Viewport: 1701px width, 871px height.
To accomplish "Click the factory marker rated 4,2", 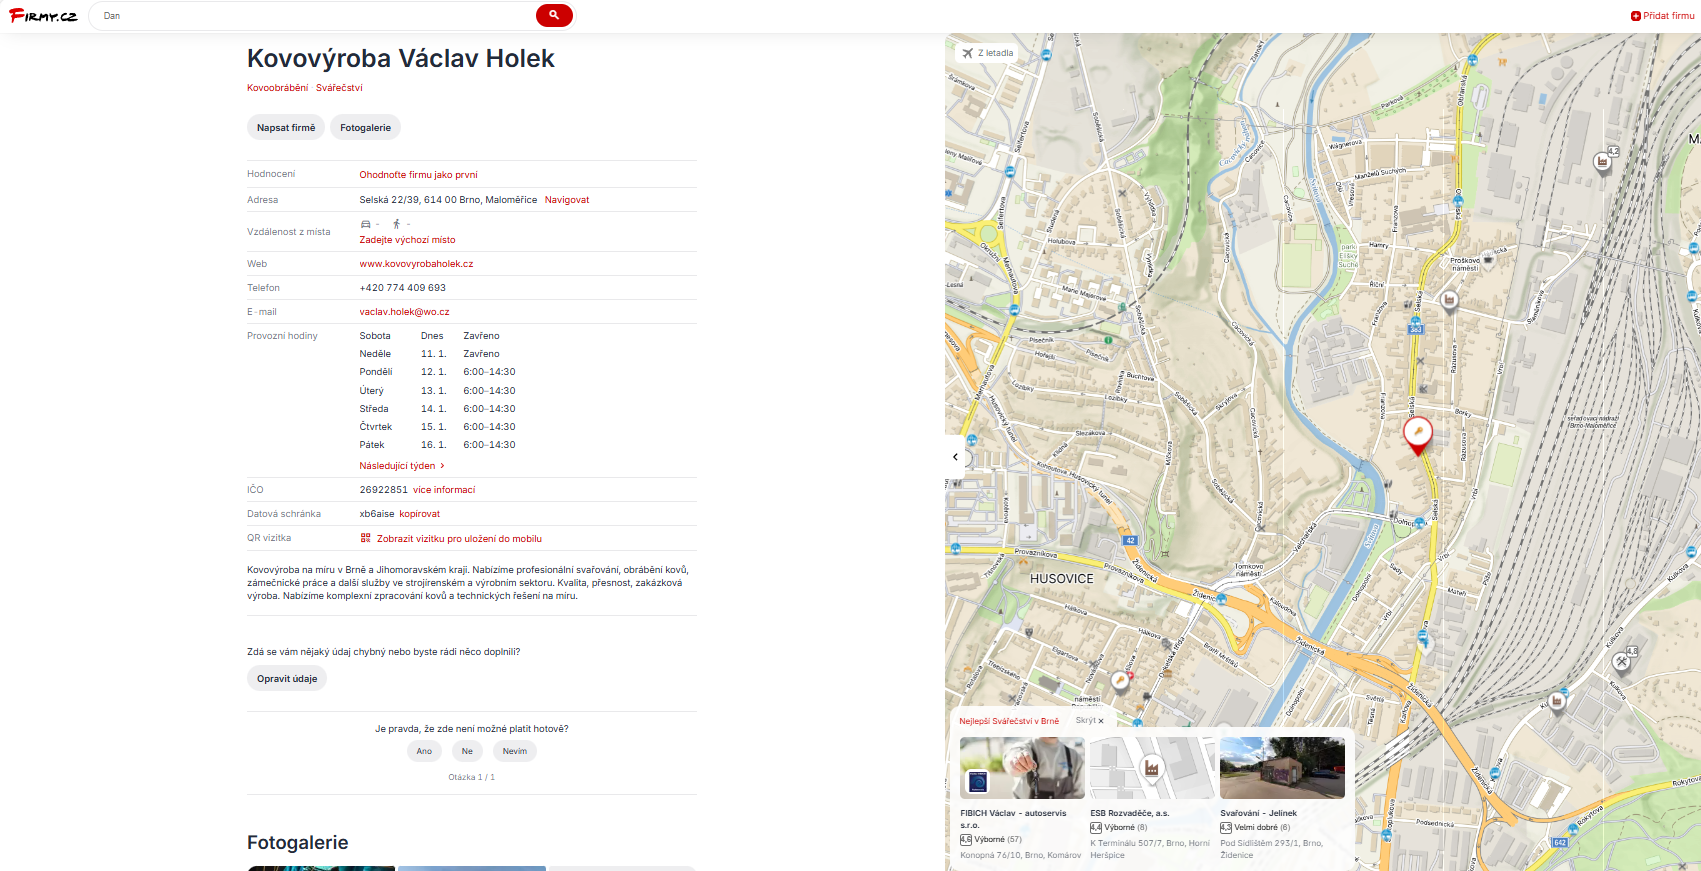I will [1602, 162].
